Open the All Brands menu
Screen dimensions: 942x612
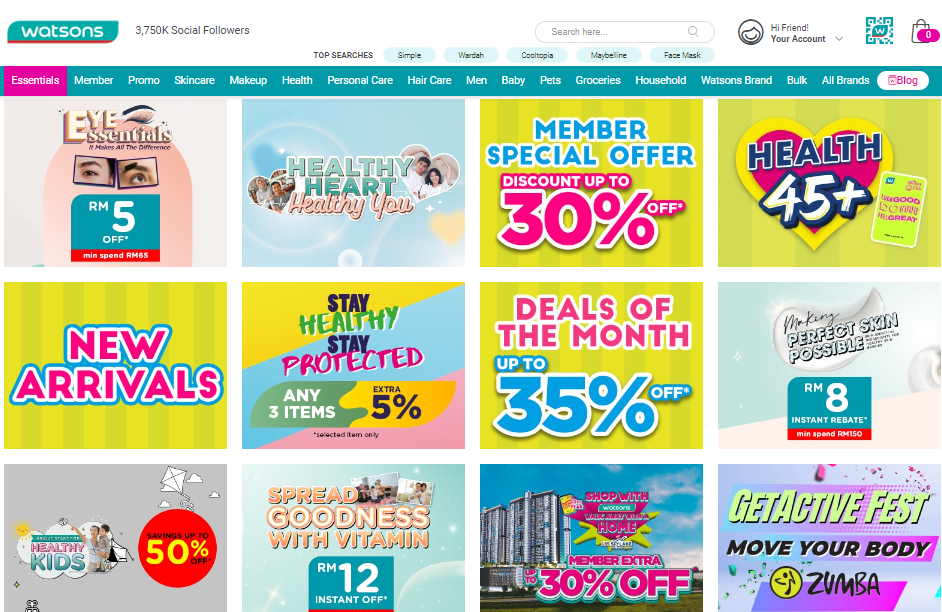point(845,80)
